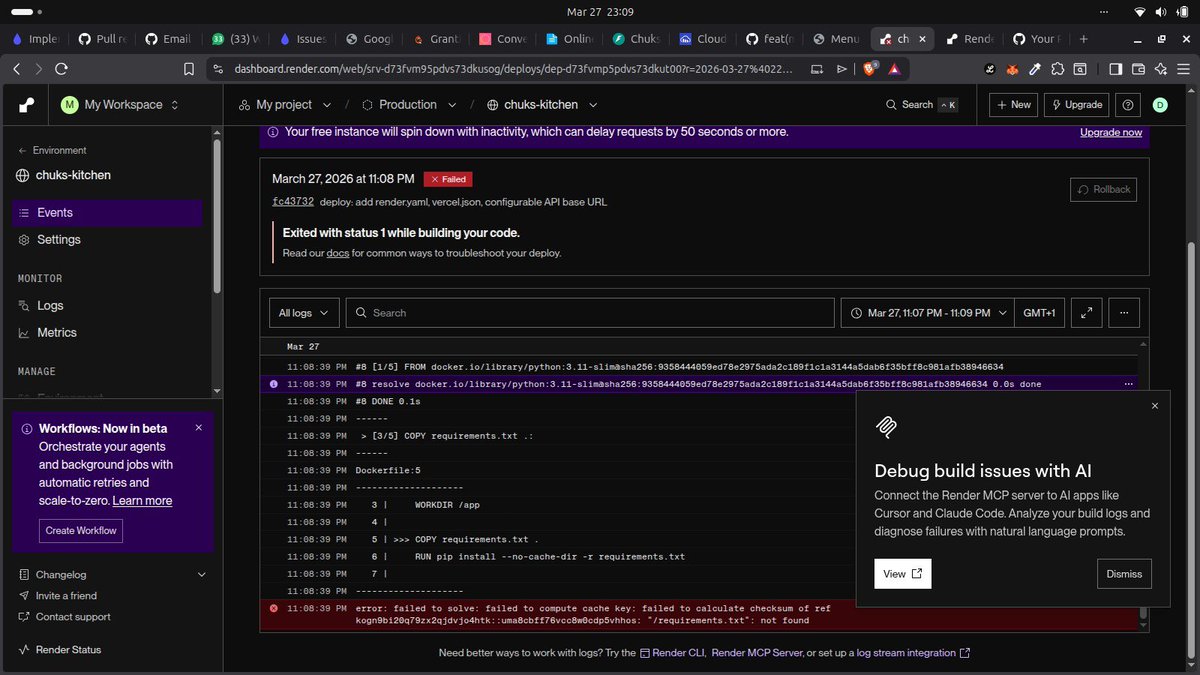This screenshot has width=1200, height=675.
Task: Open the Brave wallet icon
Action: (x=1139, y=69)
